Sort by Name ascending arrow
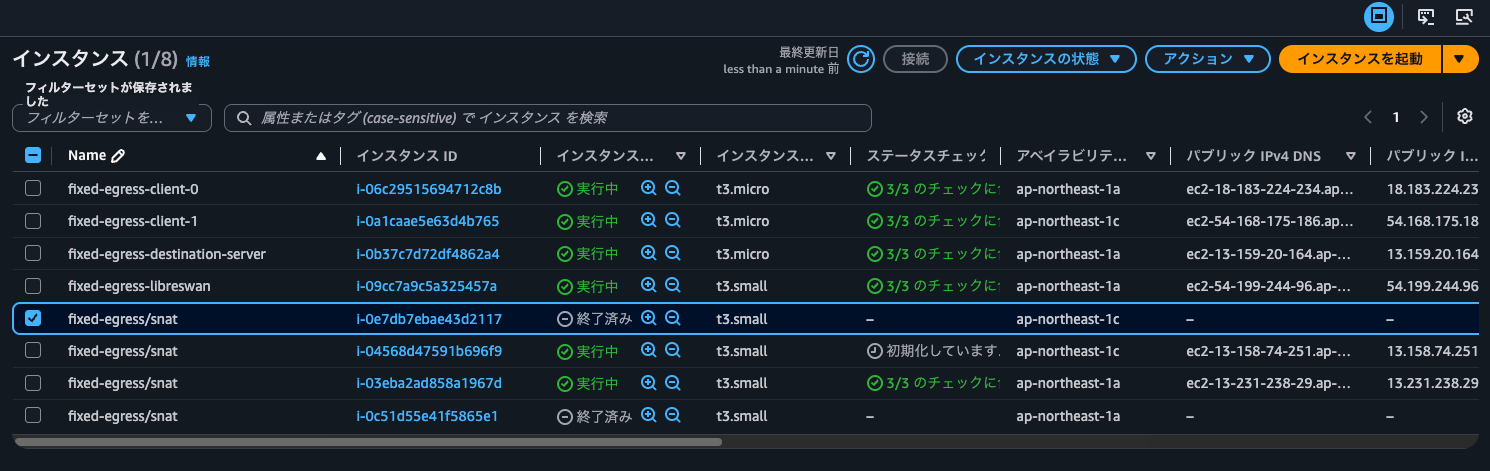 click(x=321, y=156)
